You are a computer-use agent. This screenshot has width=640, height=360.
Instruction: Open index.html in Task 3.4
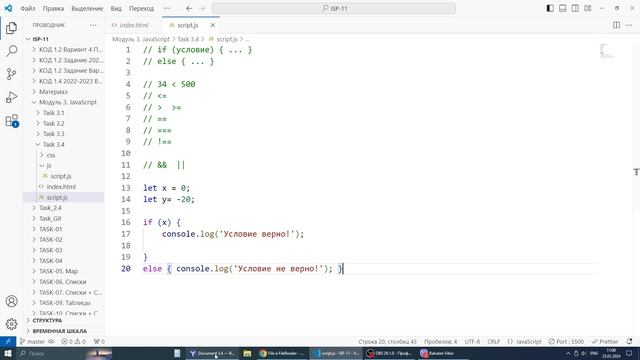[64, 187]
